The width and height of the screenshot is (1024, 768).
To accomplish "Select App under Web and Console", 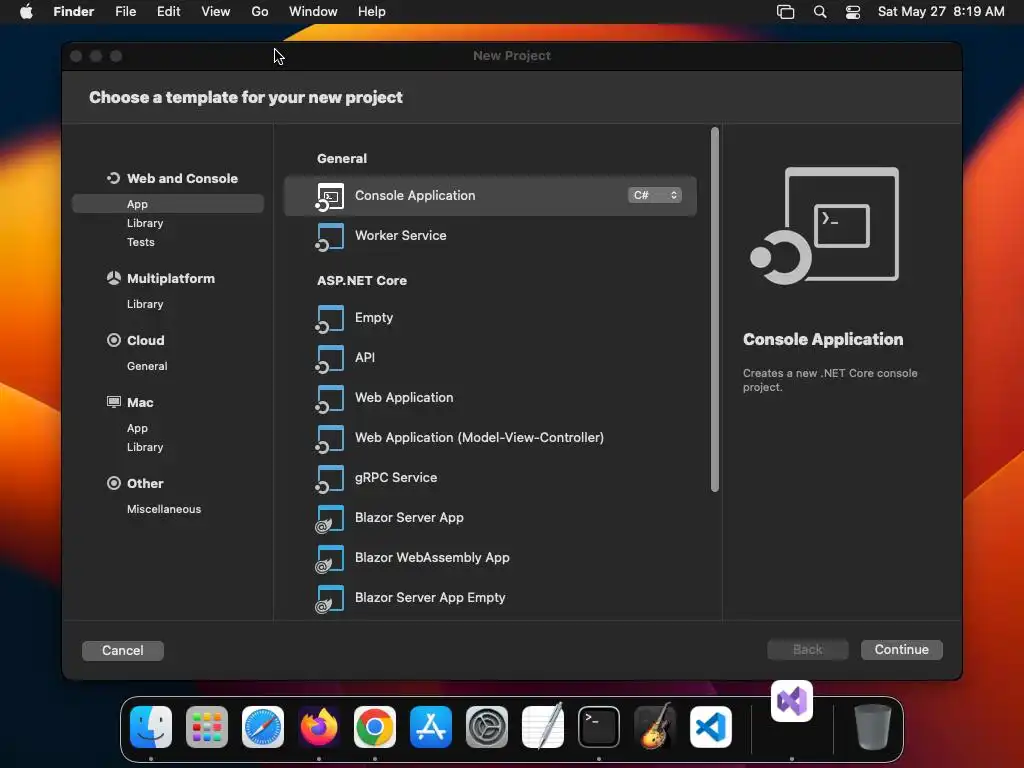I will click(168, 204).
